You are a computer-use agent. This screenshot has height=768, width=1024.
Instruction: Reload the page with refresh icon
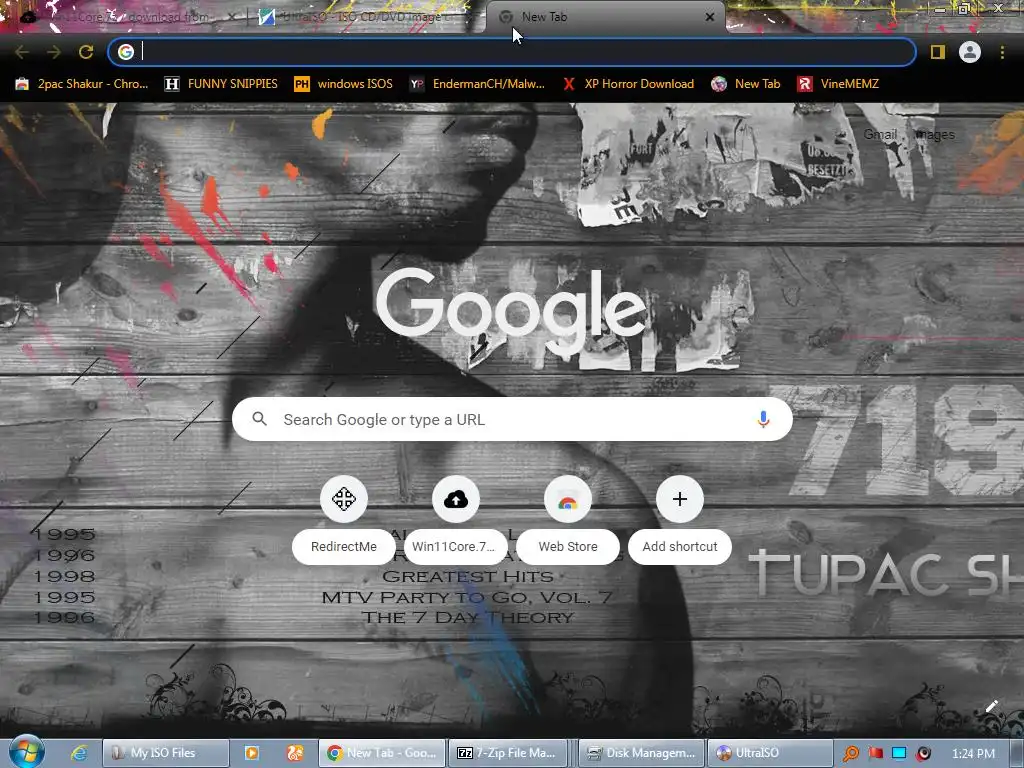coord(86,52)
